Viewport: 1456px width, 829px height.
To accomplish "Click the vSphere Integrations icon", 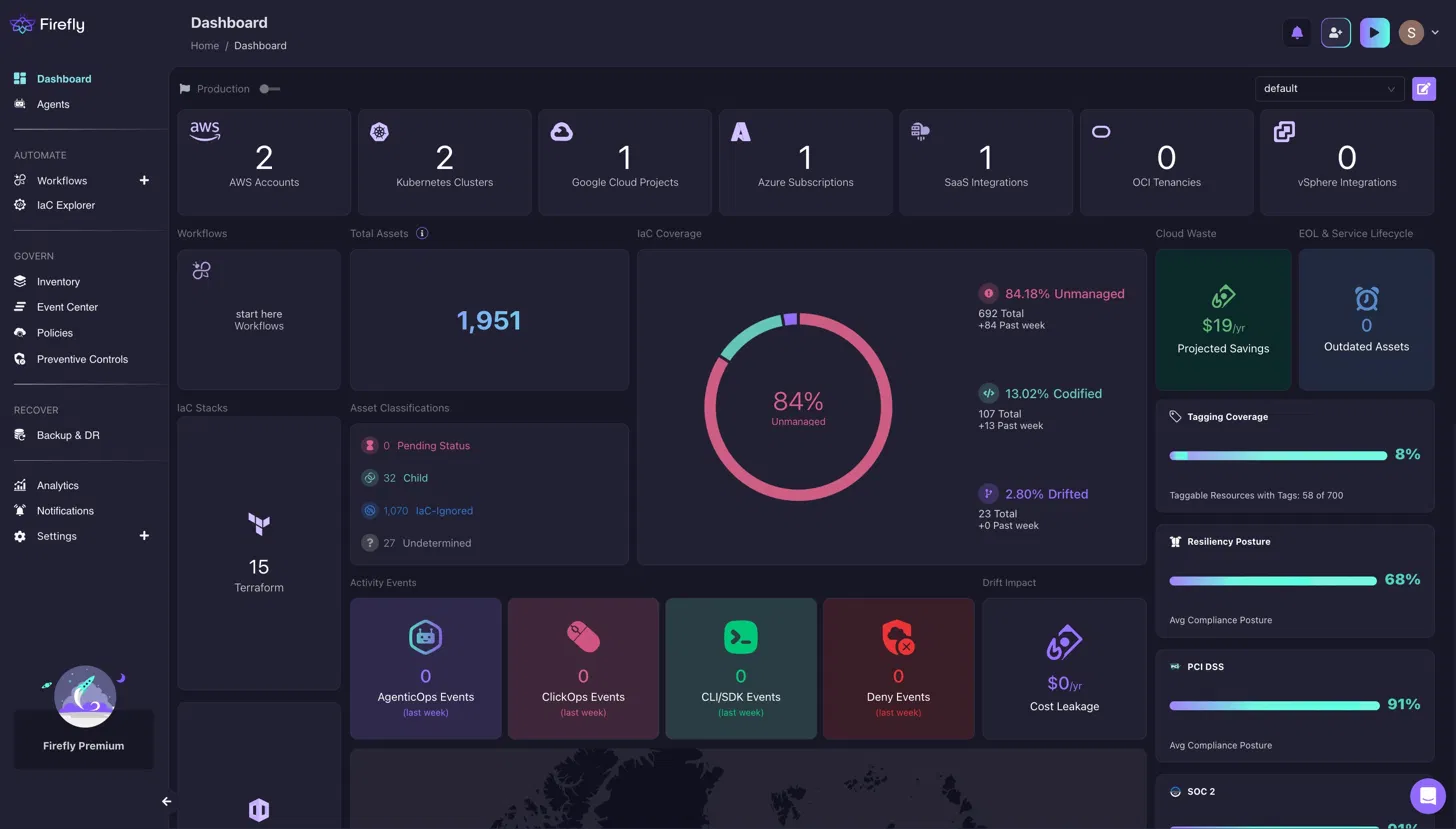I will coord(1284,132).
